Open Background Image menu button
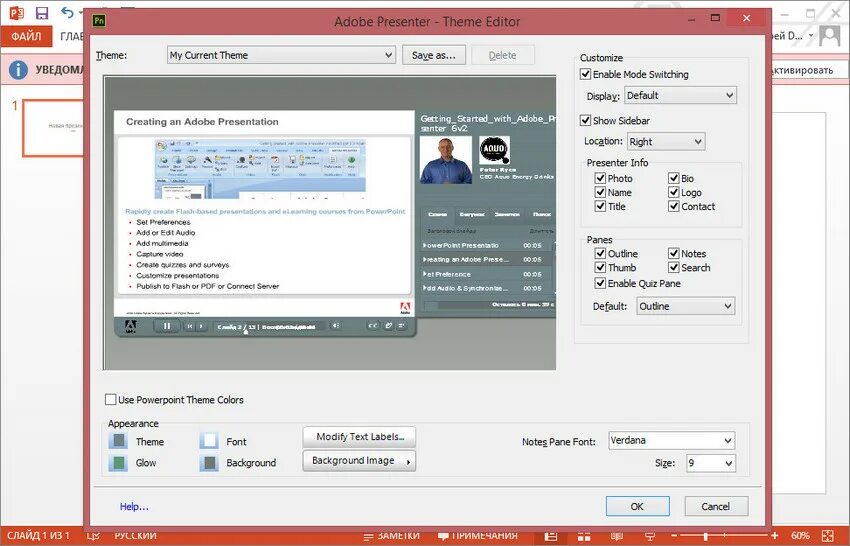850x546 pixels. pos(359,461)
